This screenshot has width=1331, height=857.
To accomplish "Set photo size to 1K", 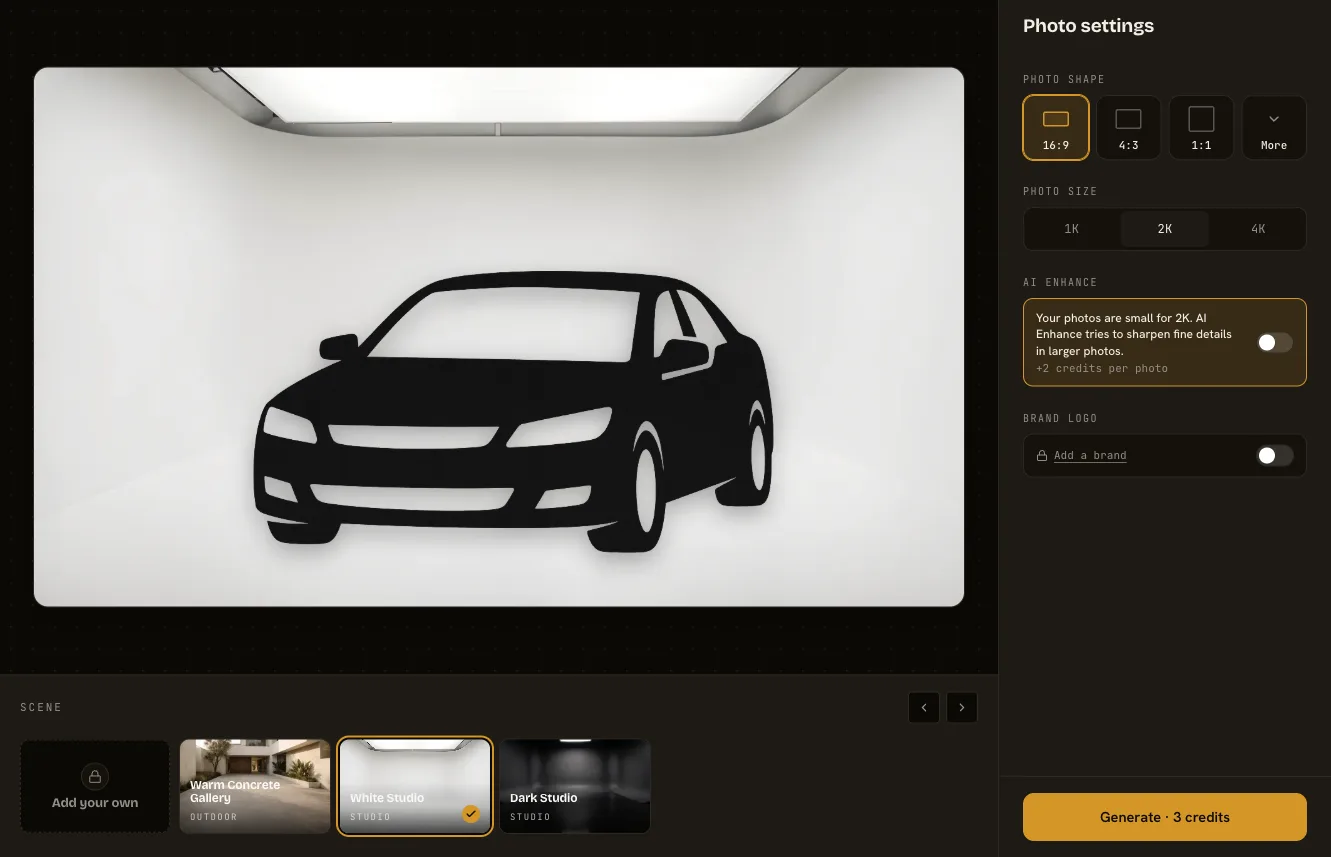I will point(1071,229).
